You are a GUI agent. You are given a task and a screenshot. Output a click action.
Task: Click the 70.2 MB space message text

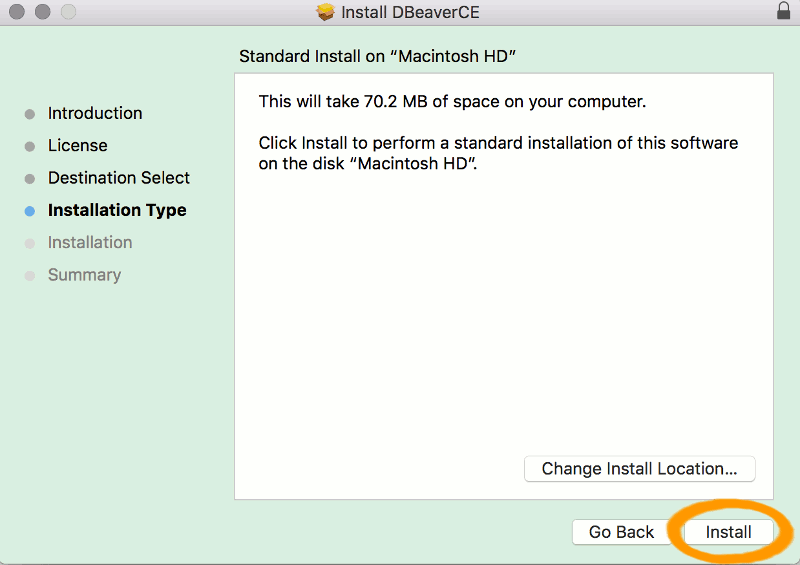[x=452, y=102]
